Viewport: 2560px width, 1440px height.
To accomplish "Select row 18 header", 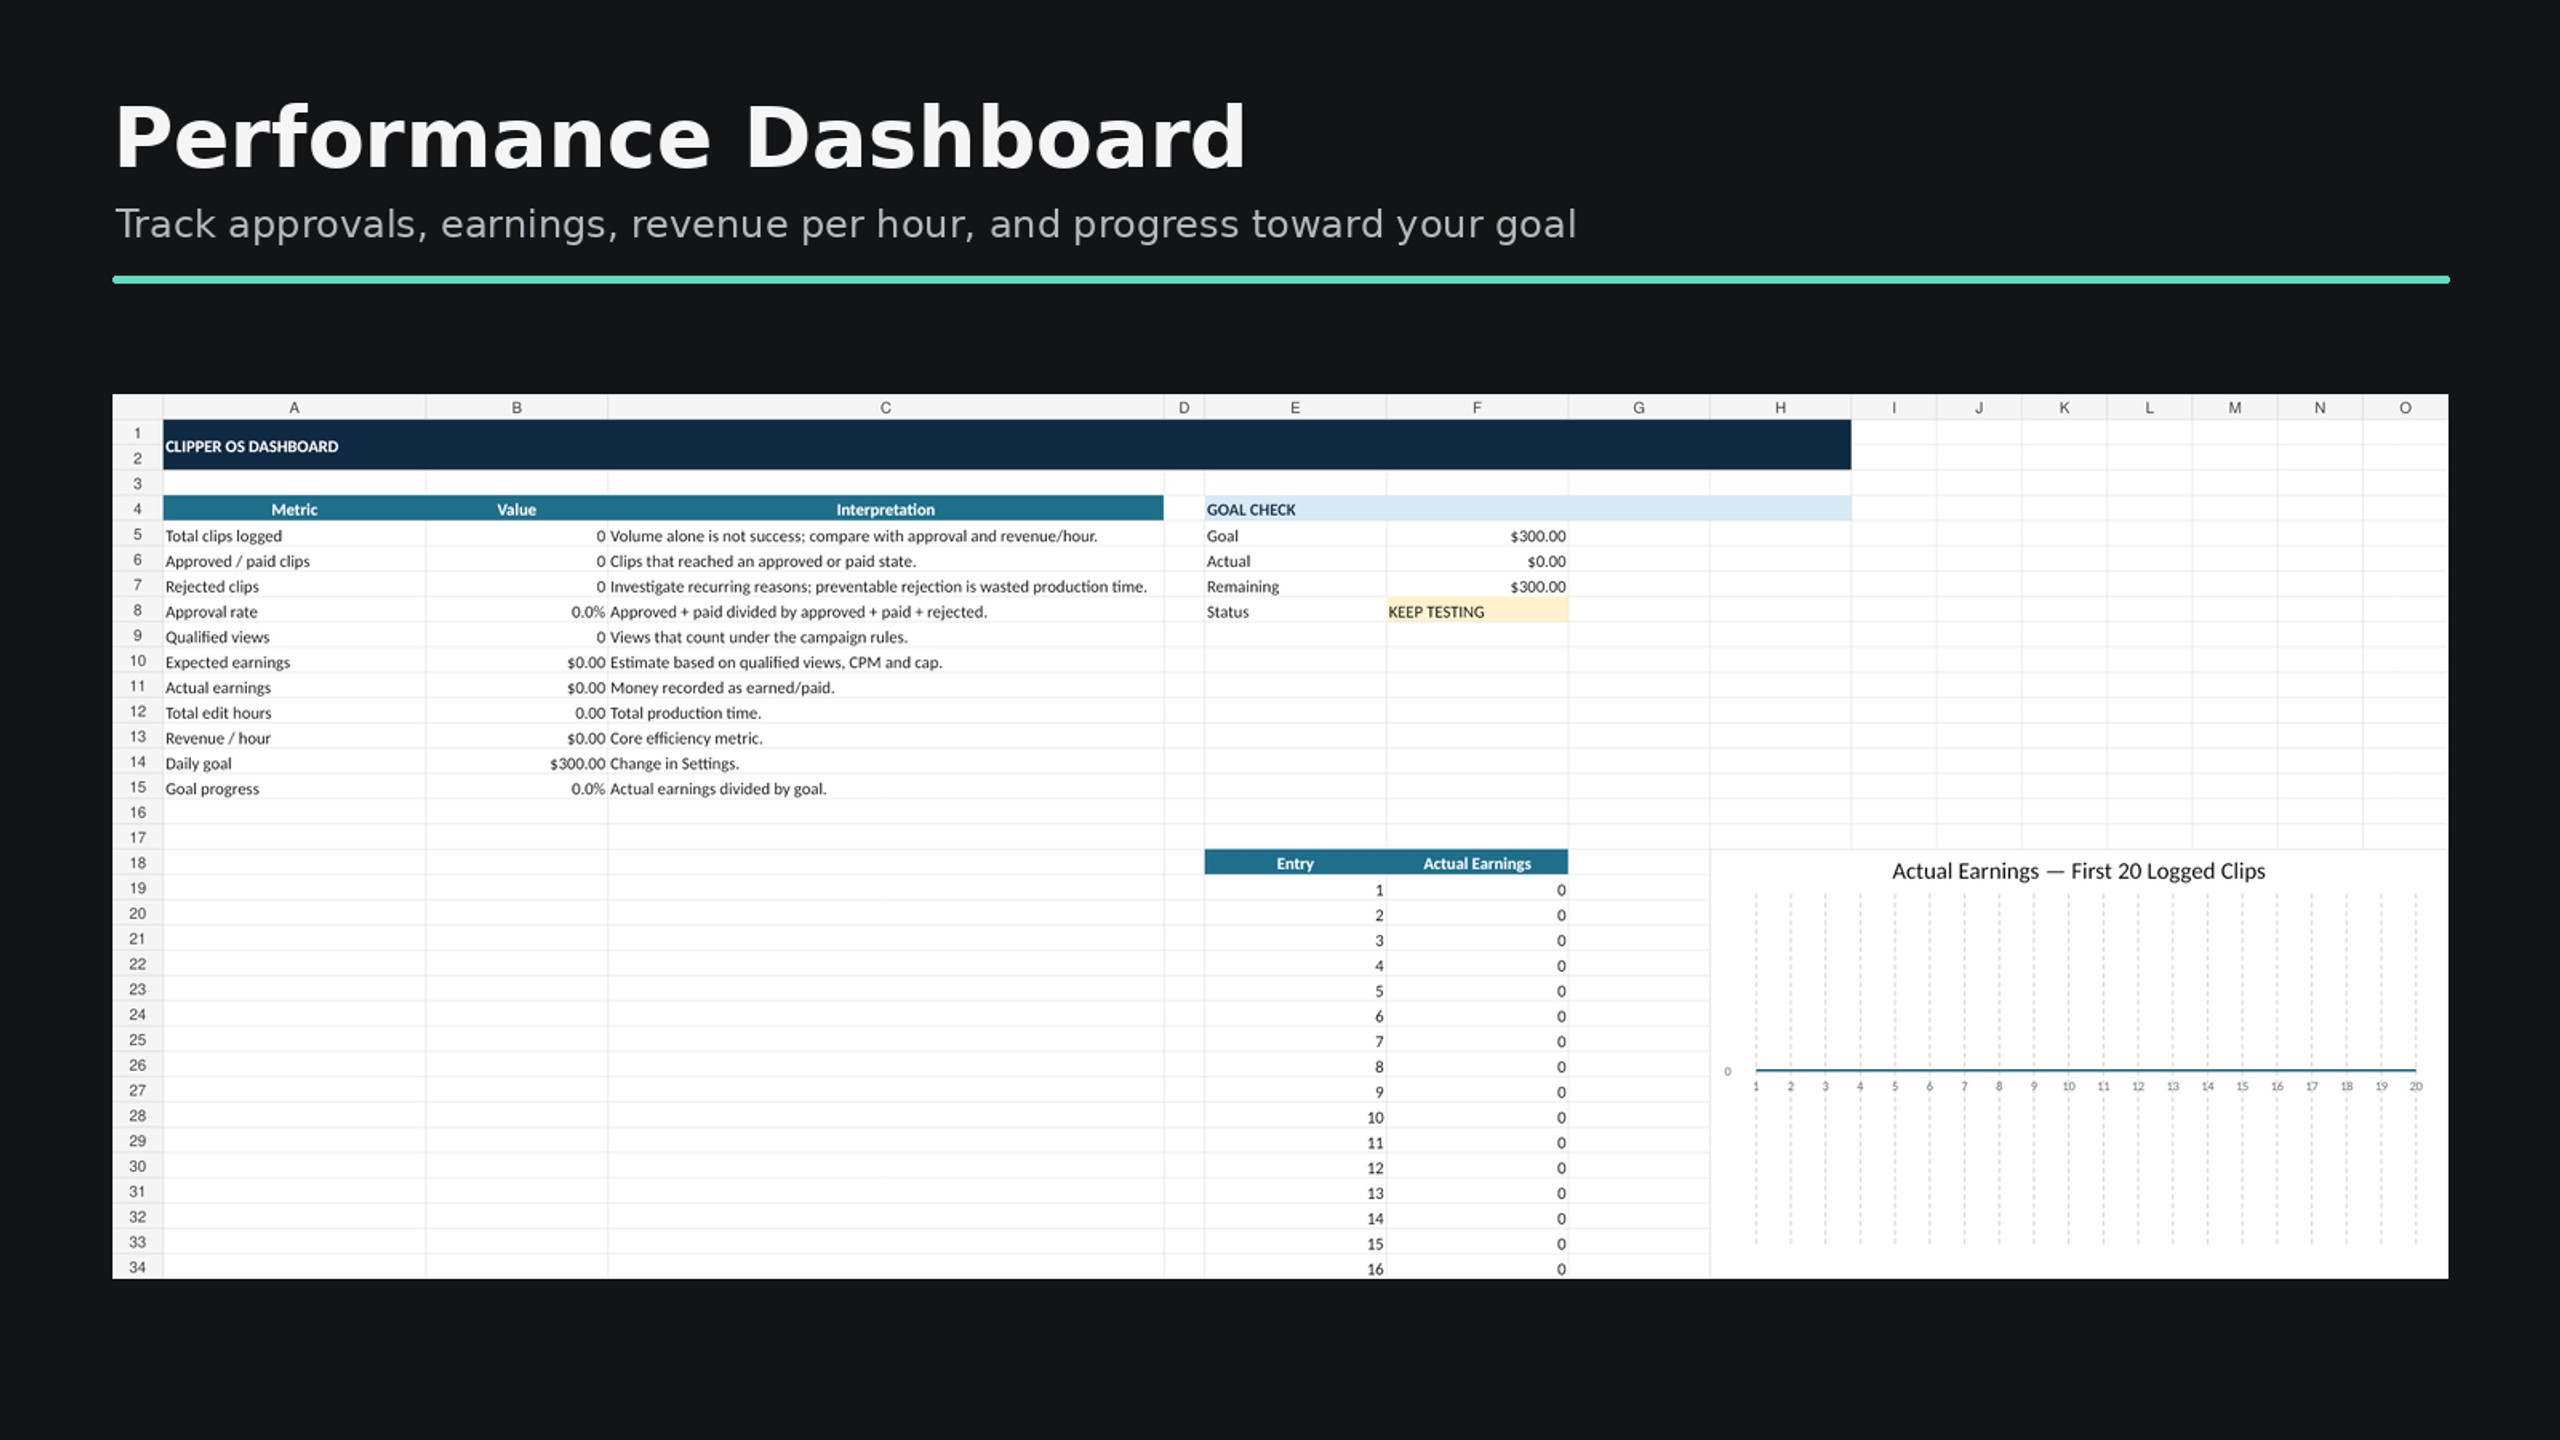I will pos(138,863).
